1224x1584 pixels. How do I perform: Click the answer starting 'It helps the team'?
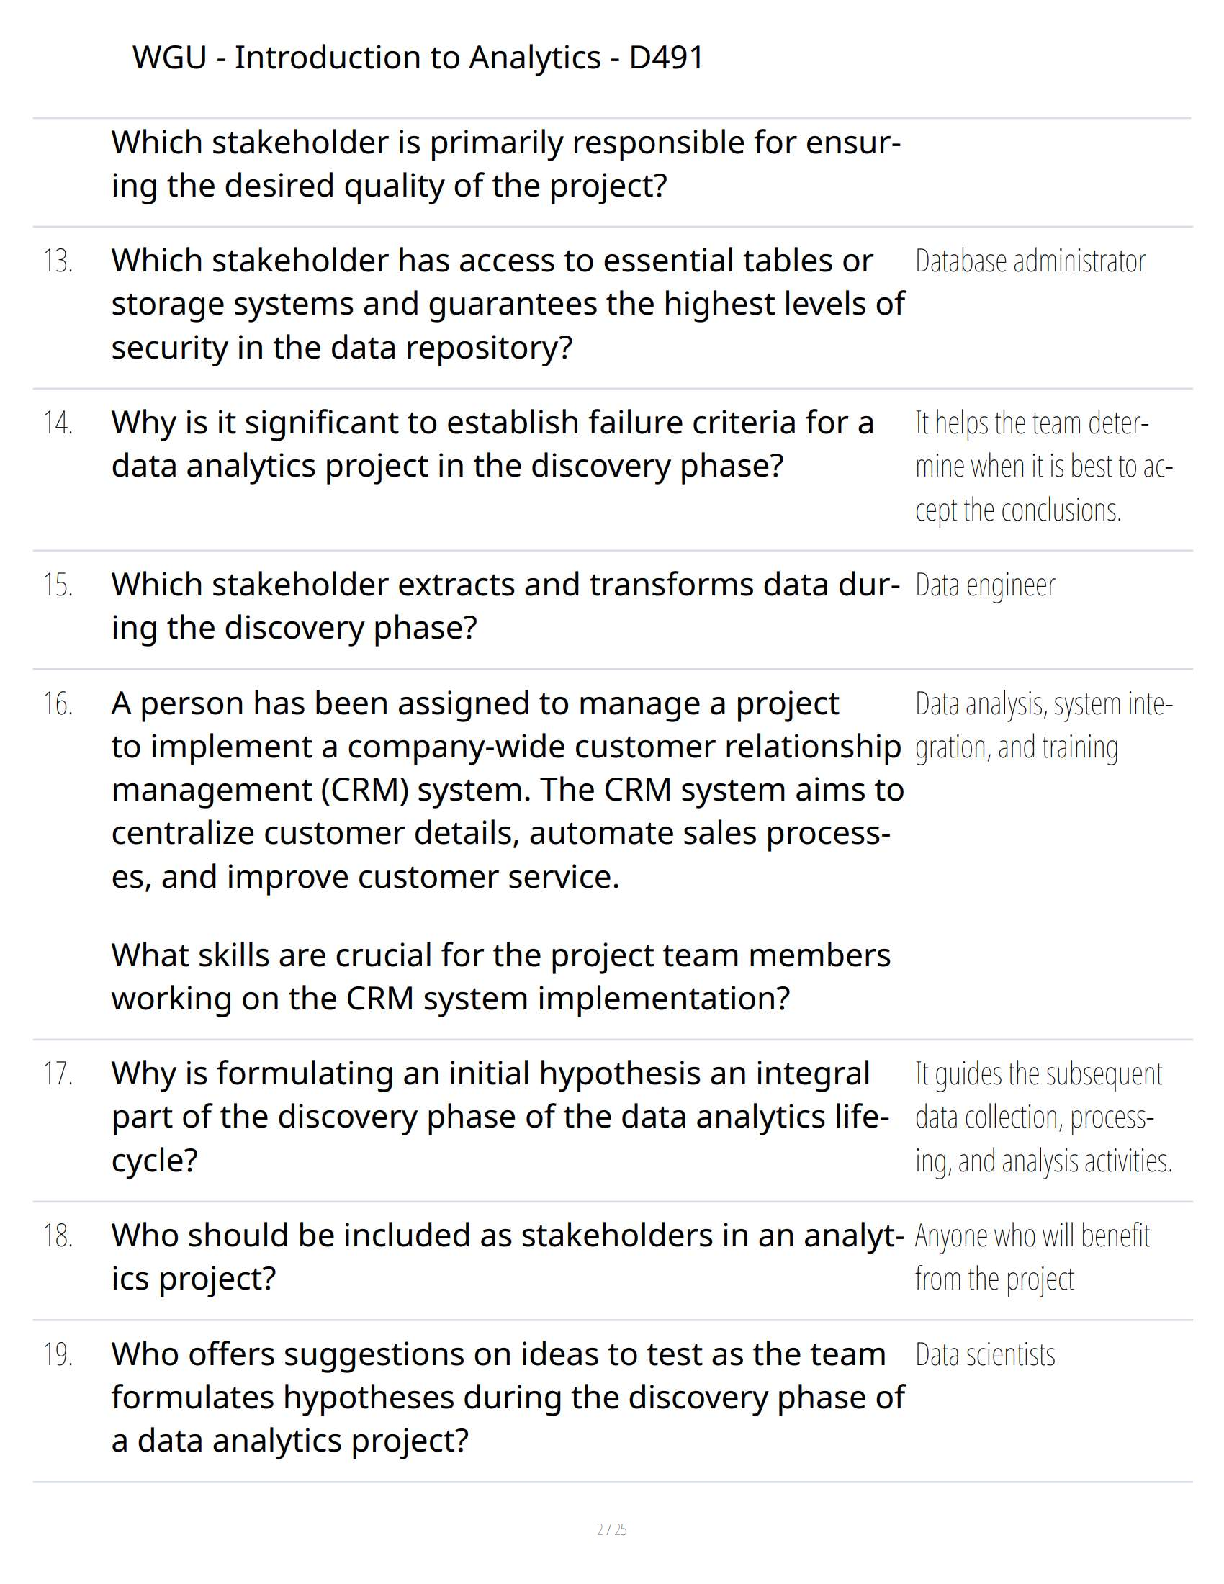point(1044,467)
